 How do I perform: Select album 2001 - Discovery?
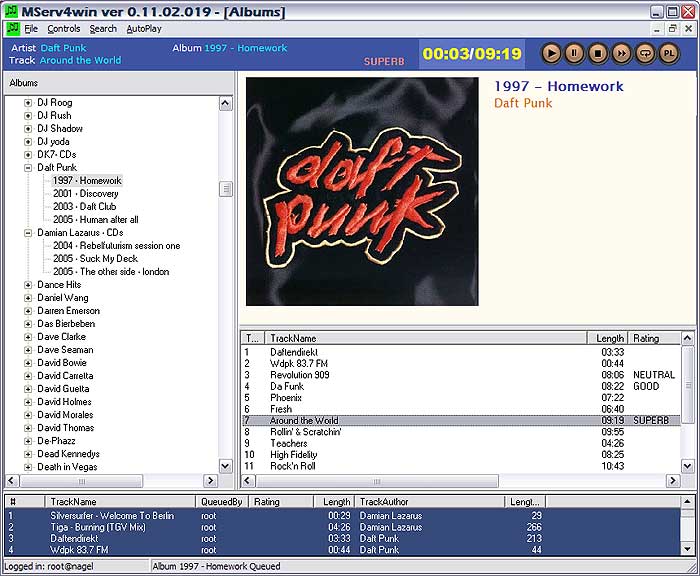(x=86, y=194)
